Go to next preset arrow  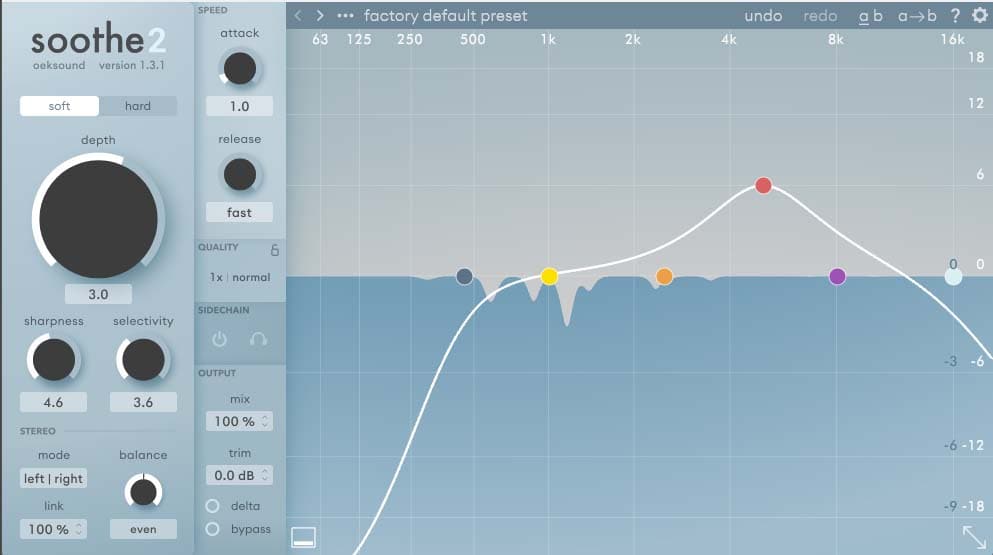point(320,16)
